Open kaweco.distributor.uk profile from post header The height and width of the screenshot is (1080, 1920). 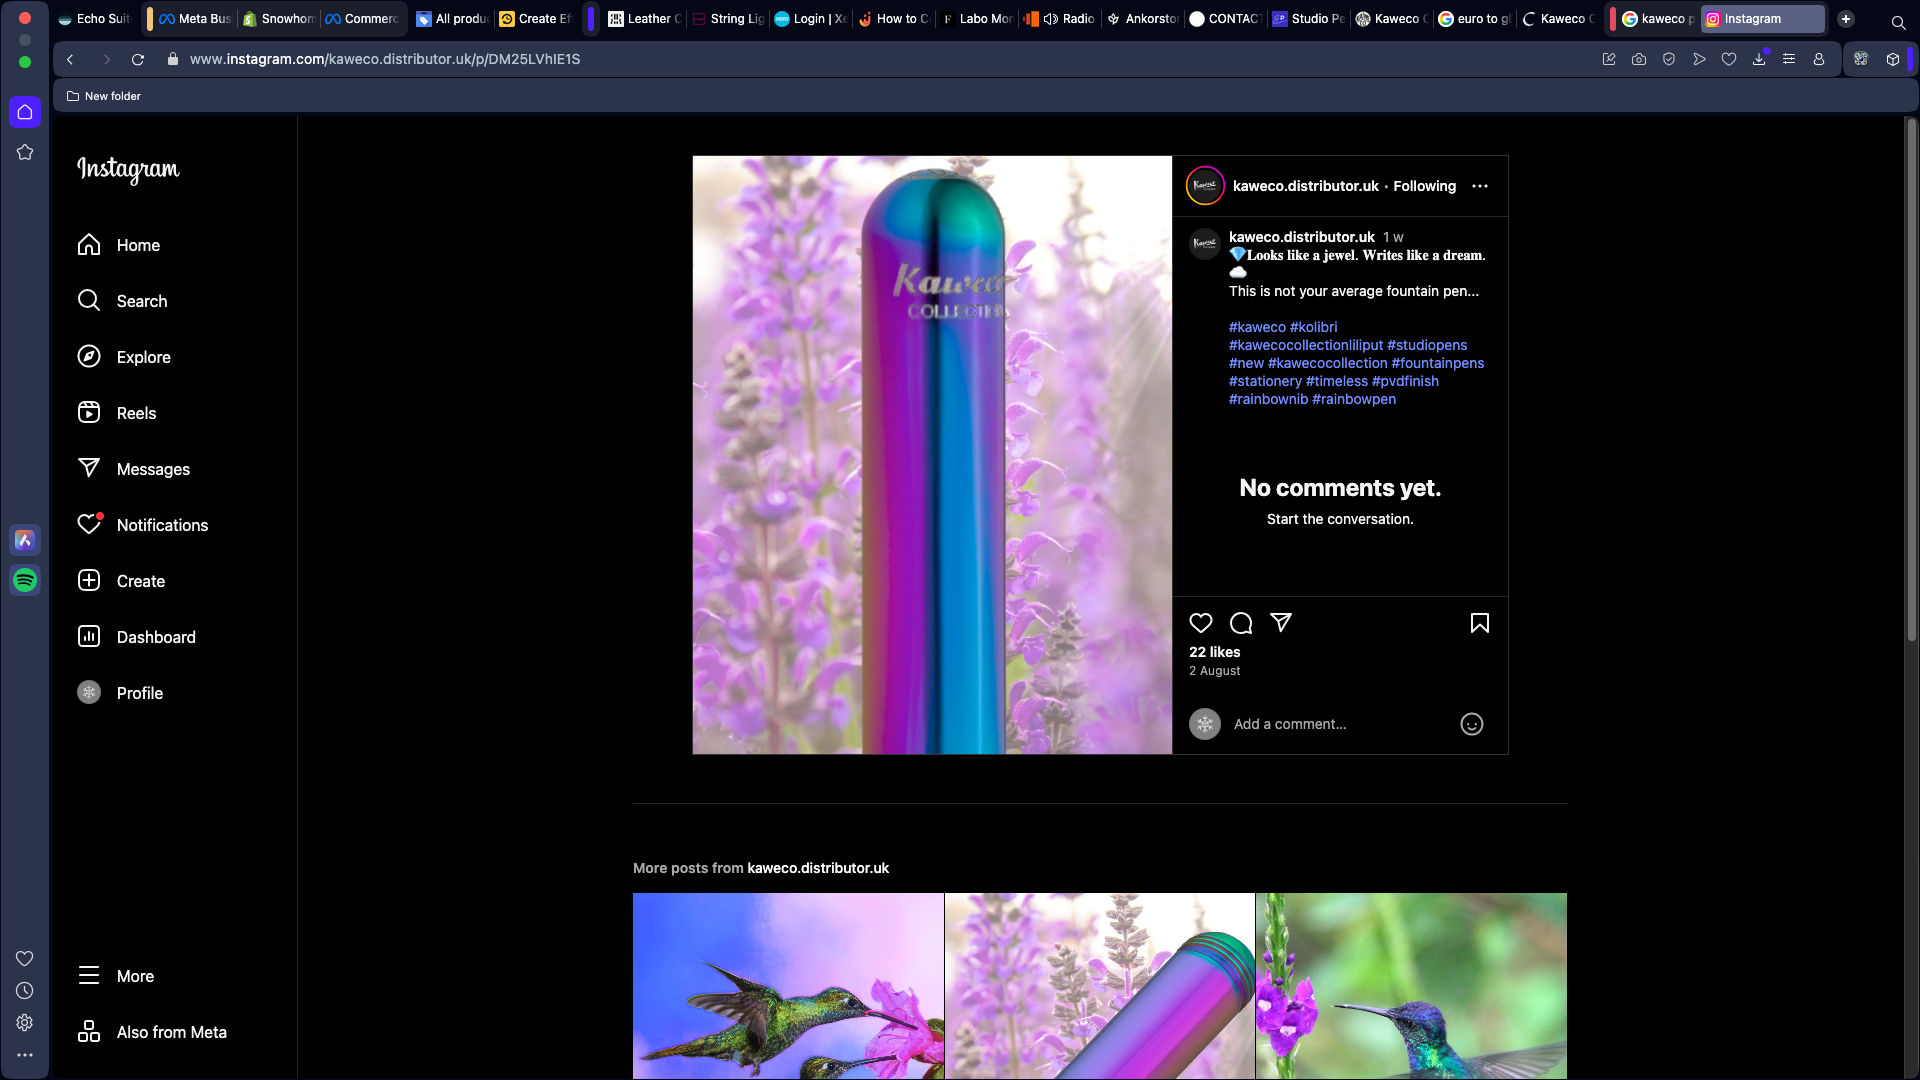pos(1305,186)
